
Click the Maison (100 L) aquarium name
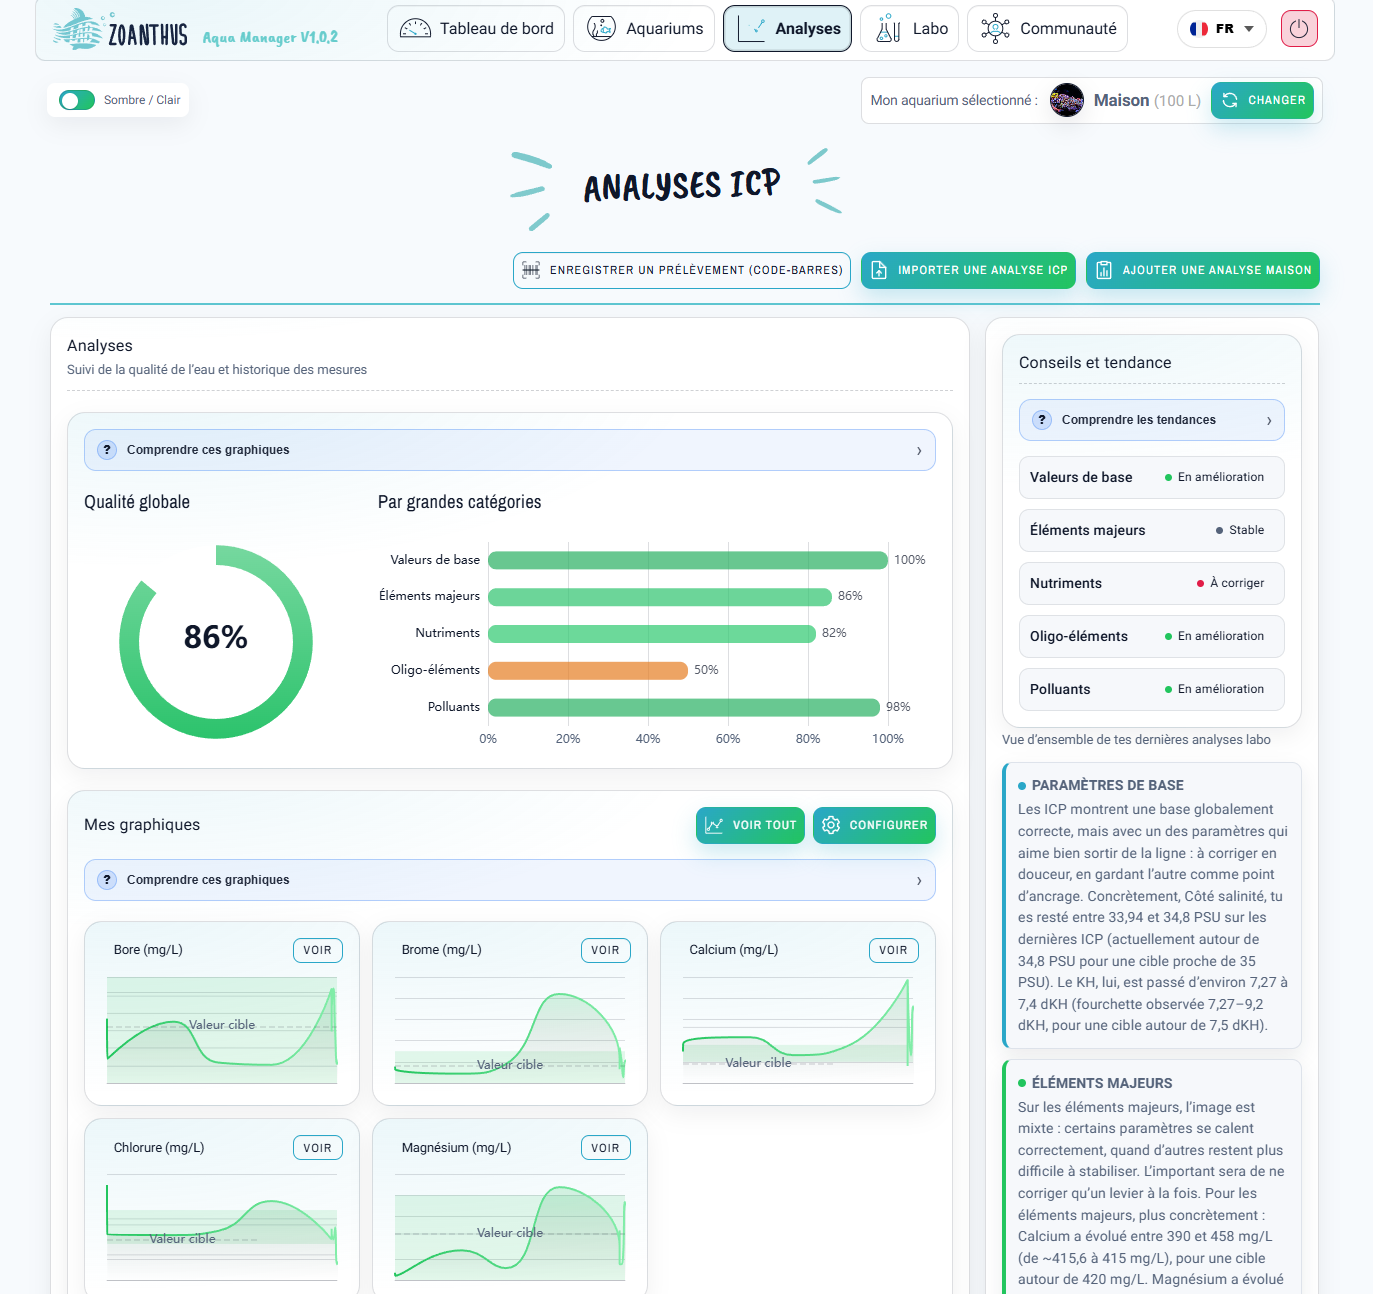[1147, 100]
